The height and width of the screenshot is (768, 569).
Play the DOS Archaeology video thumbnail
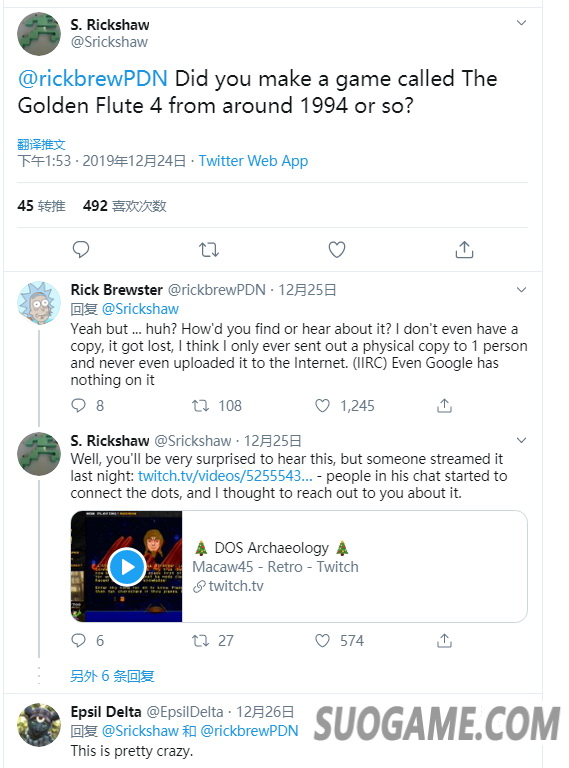click(x=127, y=567)
